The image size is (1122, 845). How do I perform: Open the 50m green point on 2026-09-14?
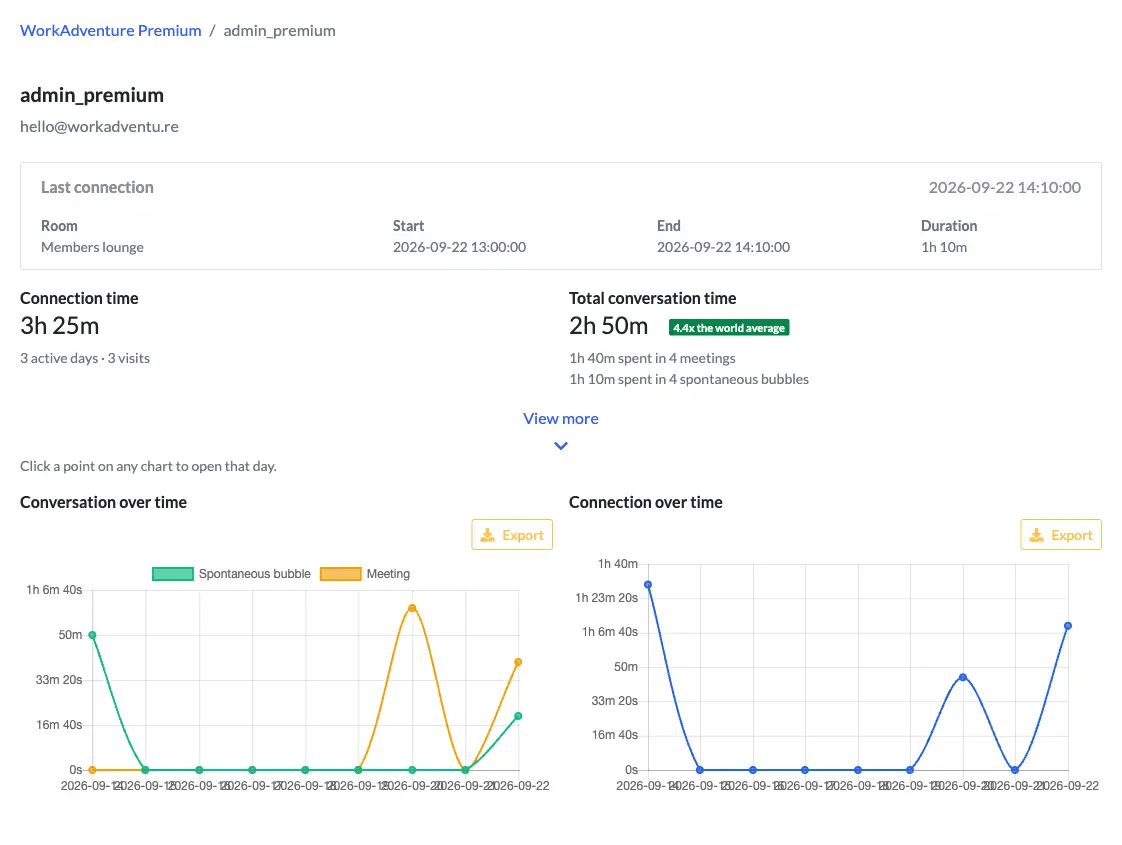92,635
